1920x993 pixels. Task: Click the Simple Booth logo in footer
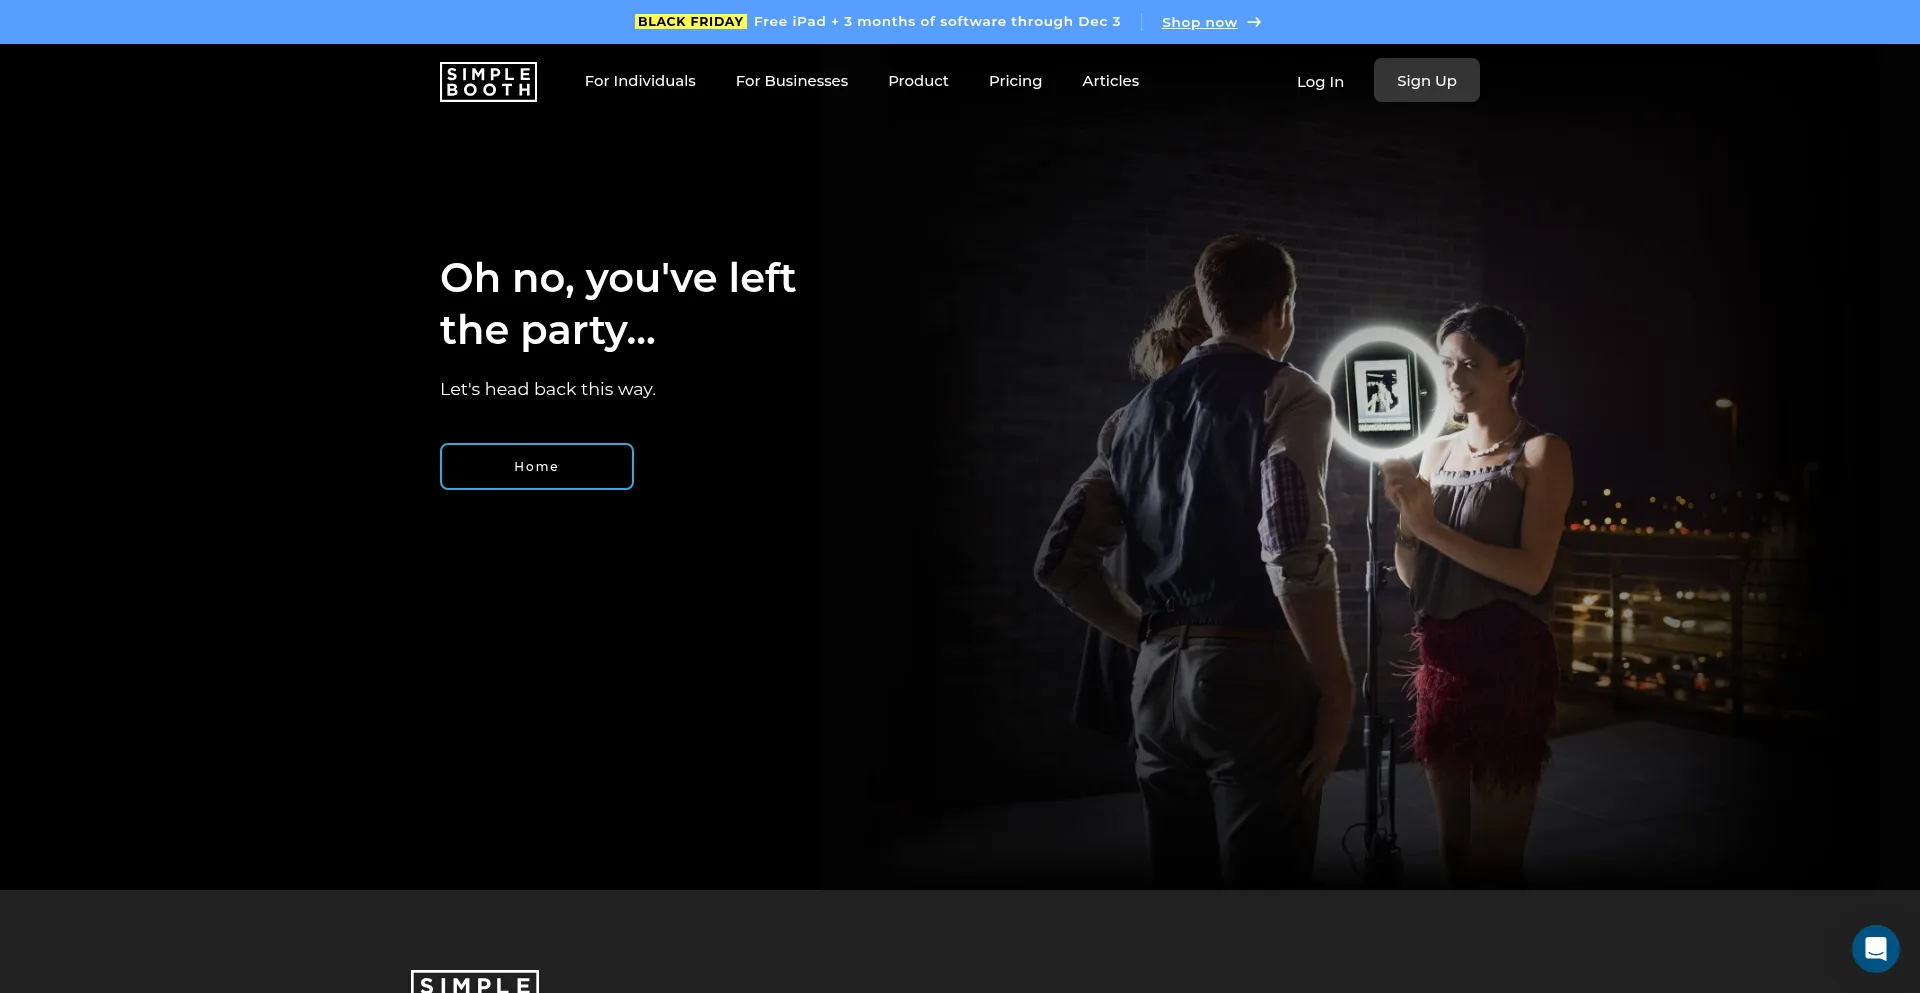[475, 982]
